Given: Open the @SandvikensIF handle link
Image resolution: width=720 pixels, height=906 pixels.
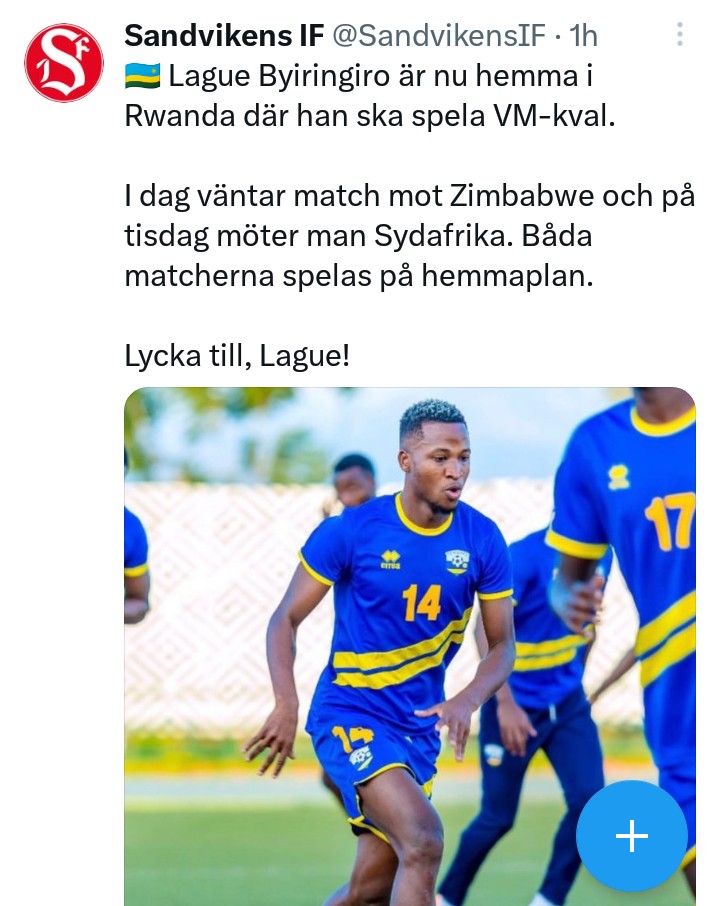Looking at the screenshot, I should point(439,35).
